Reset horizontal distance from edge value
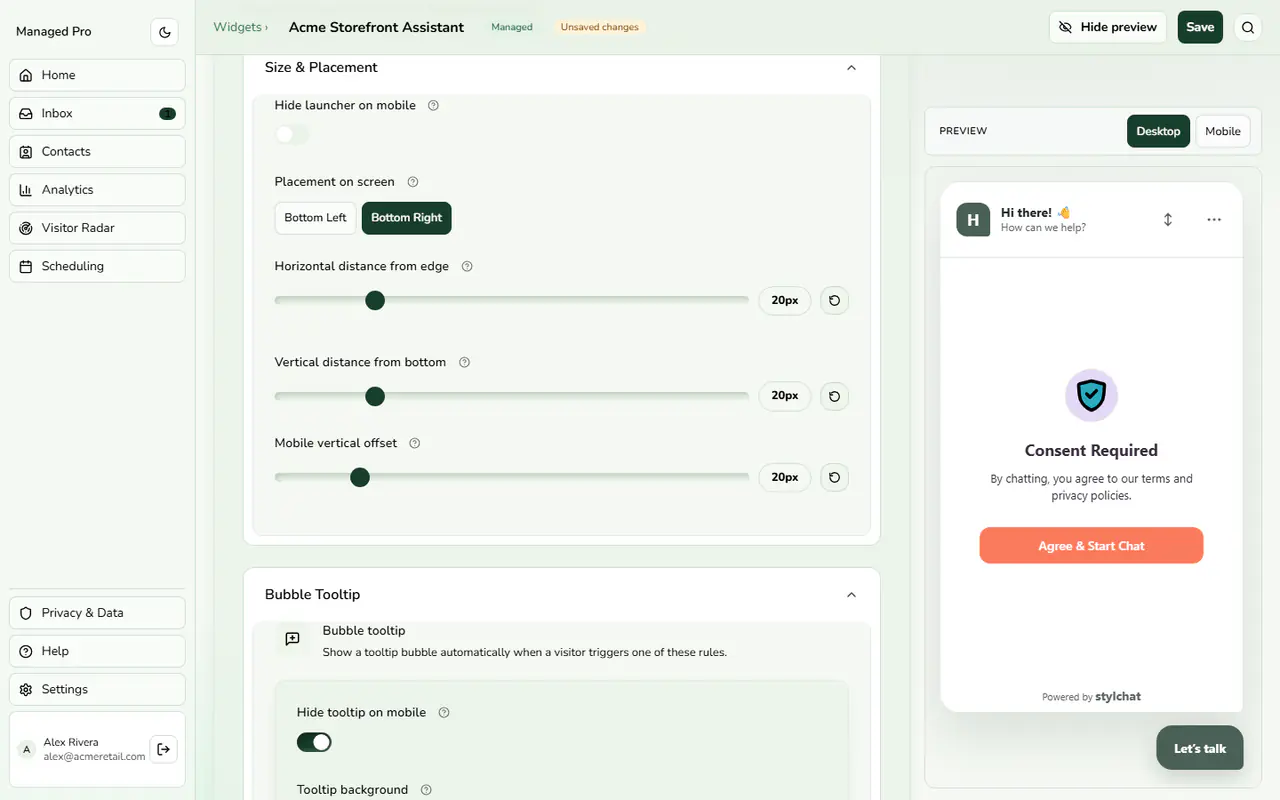 pos(834,300)
